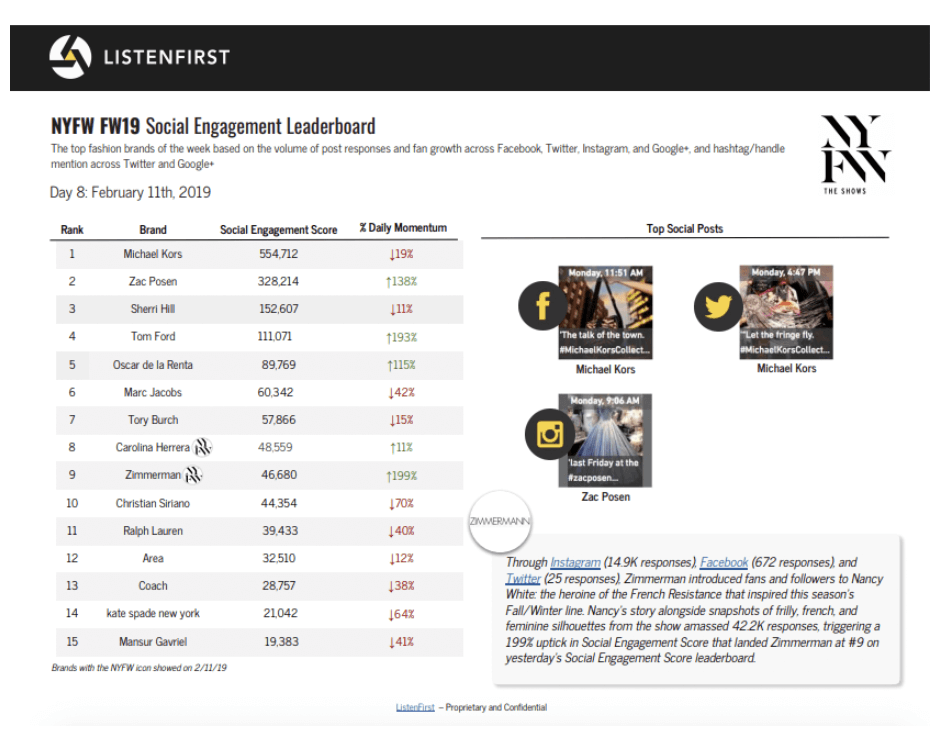The width and height of the screenshot is (946, 756).
Task: Follow the Twitter link in the summary paragraph
Action: click(x=523, y=579)
